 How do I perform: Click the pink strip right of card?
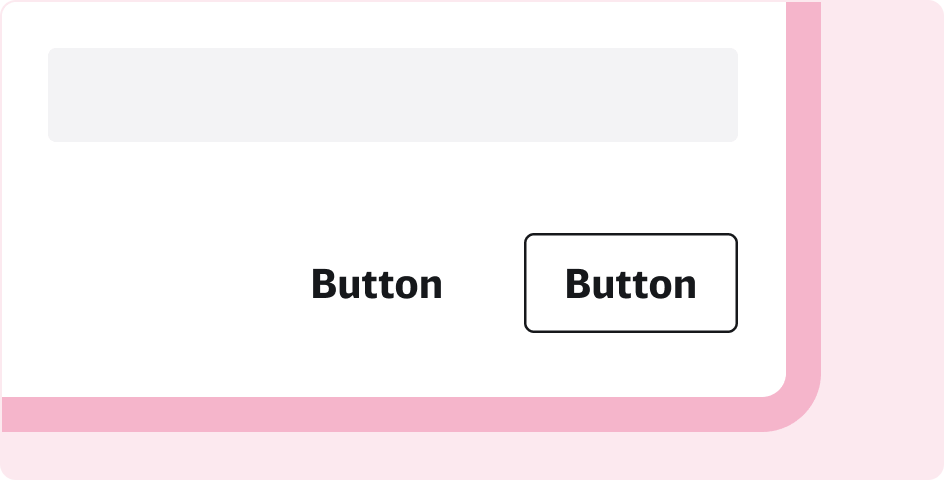(x=803, y=200)
